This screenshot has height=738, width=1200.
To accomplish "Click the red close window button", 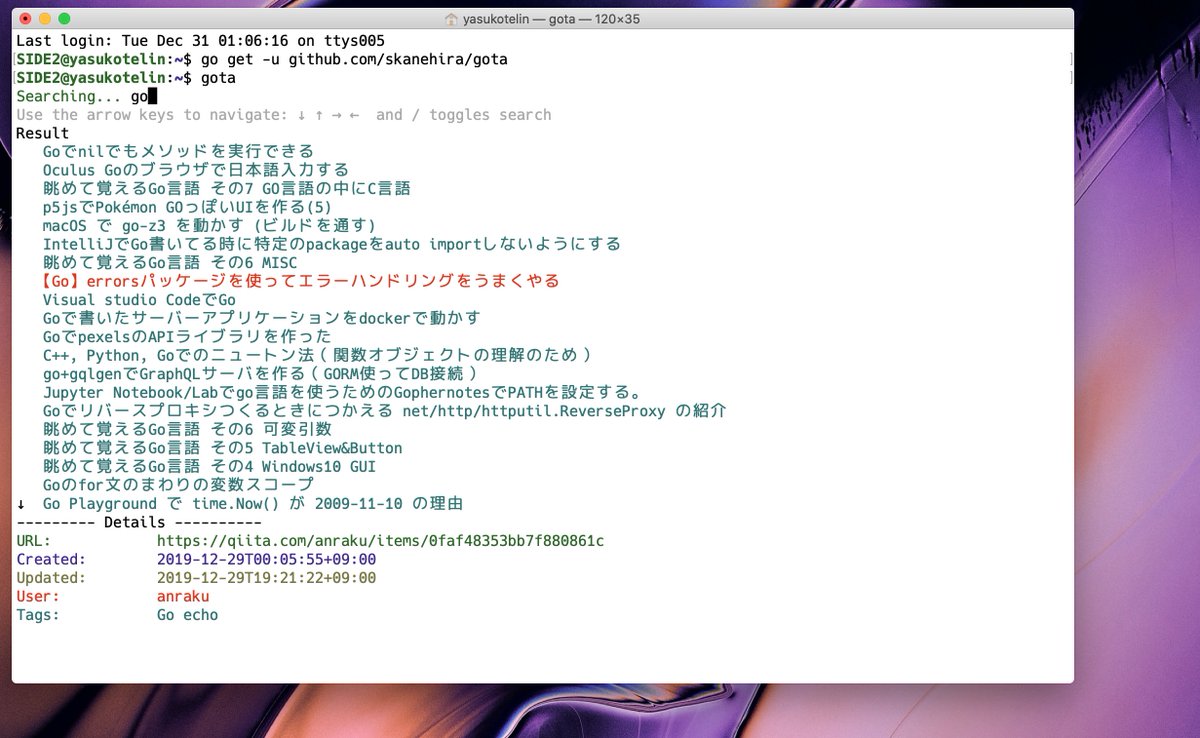I will click(x=26, y=19).
